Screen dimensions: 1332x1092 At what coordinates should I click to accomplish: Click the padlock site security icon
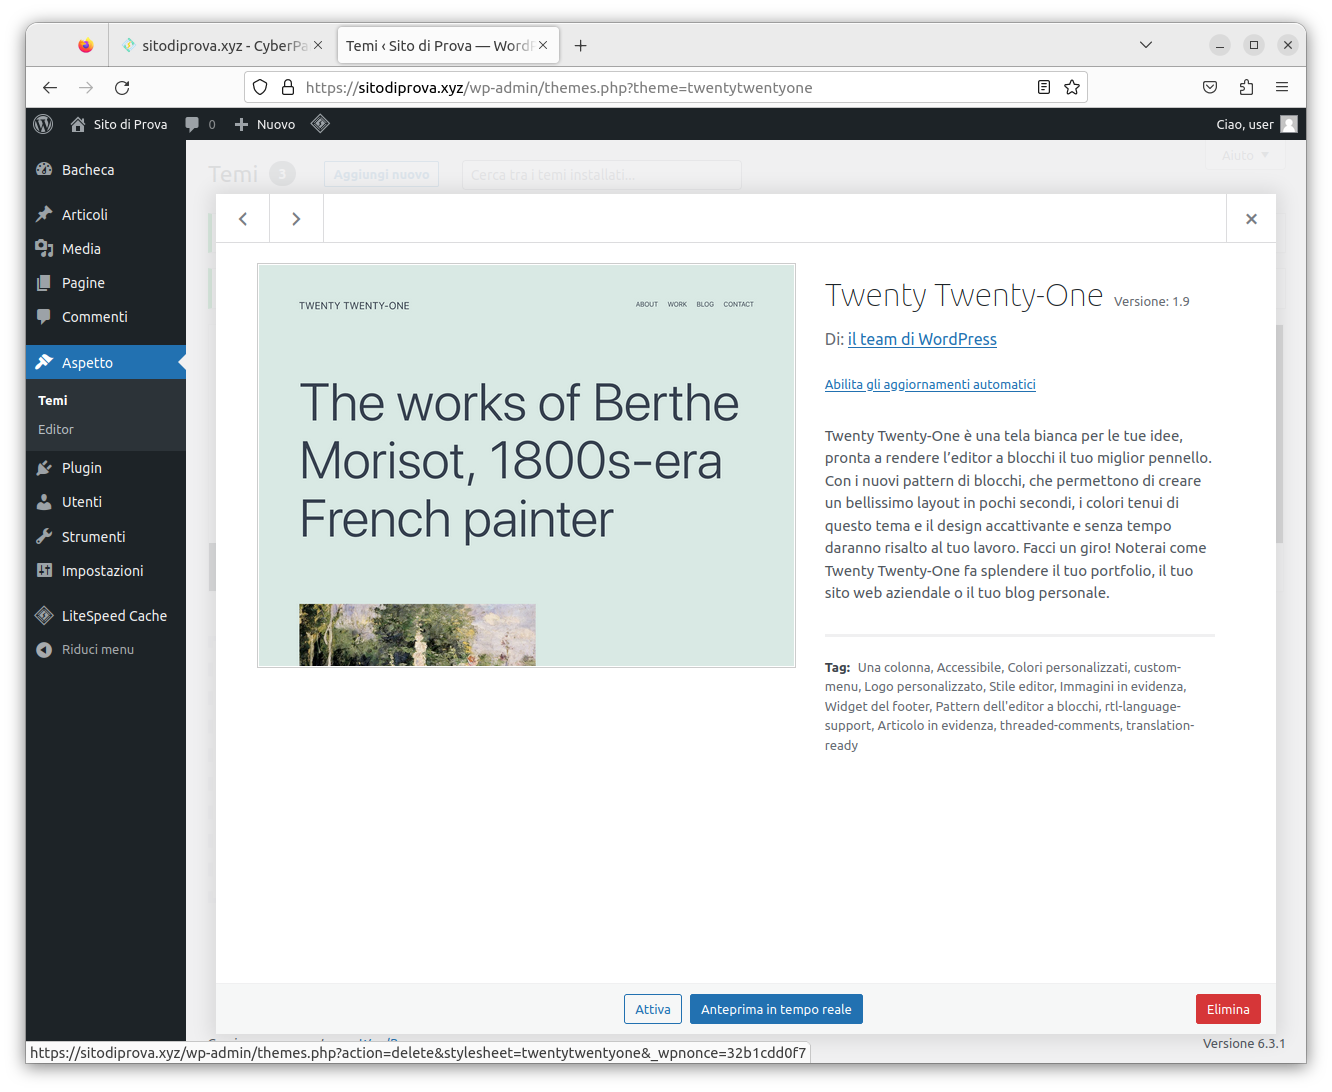click(x=288, y=88)
